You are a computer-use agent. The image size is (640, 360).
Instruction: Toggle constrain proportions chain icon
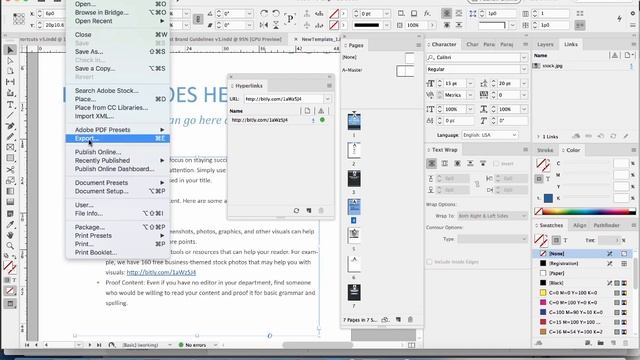pos(198,19)
